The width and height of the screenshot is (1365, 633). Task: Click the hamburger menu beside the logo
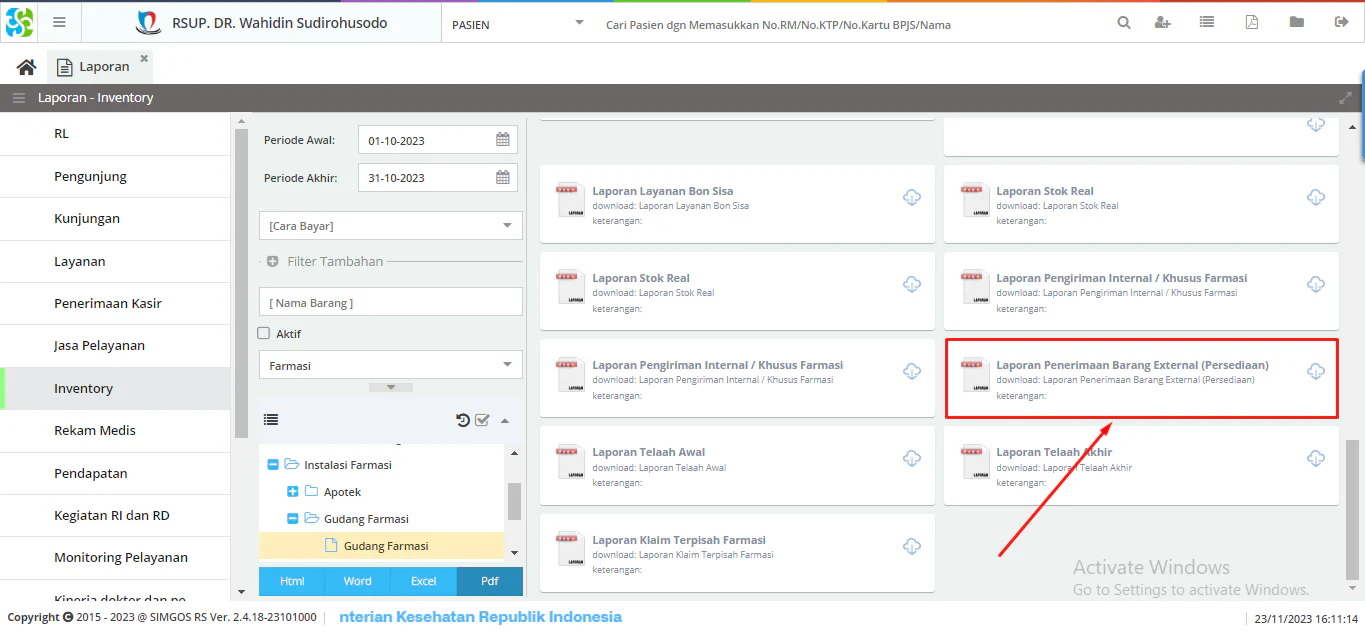[59, 22]
